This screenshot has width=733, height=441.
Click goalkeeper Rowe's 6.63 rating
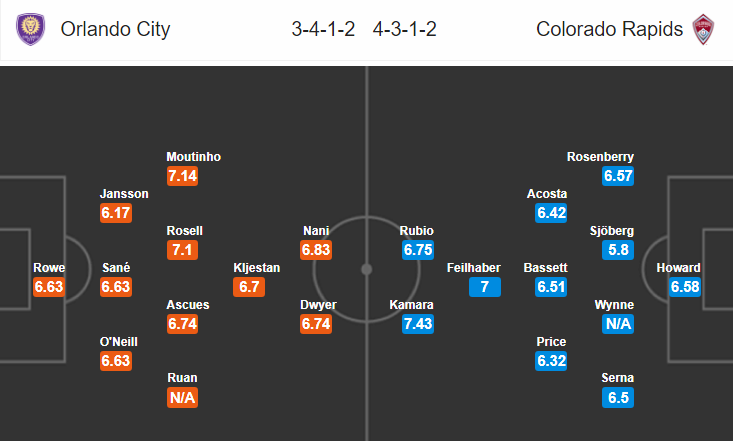point(49,287)
